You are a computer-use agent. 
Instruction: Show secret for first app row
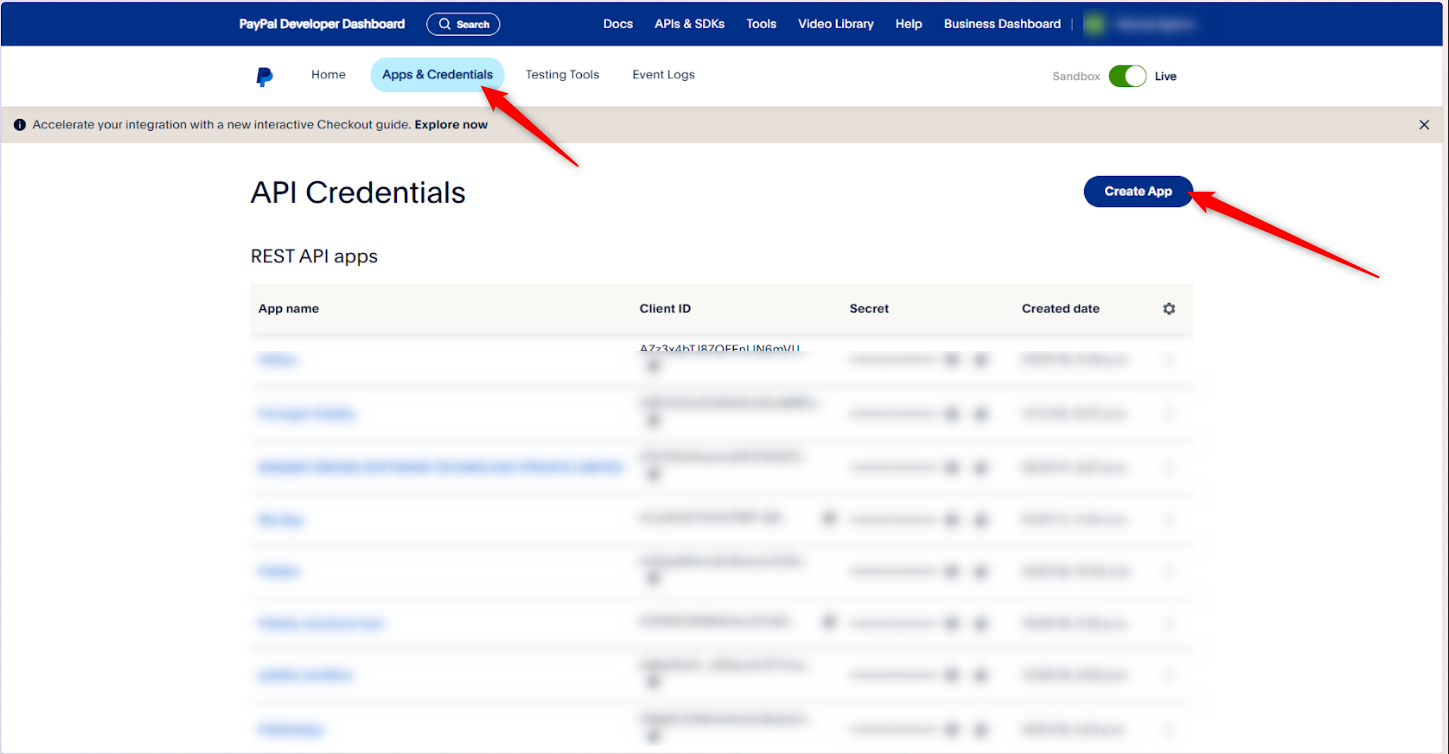952,360
